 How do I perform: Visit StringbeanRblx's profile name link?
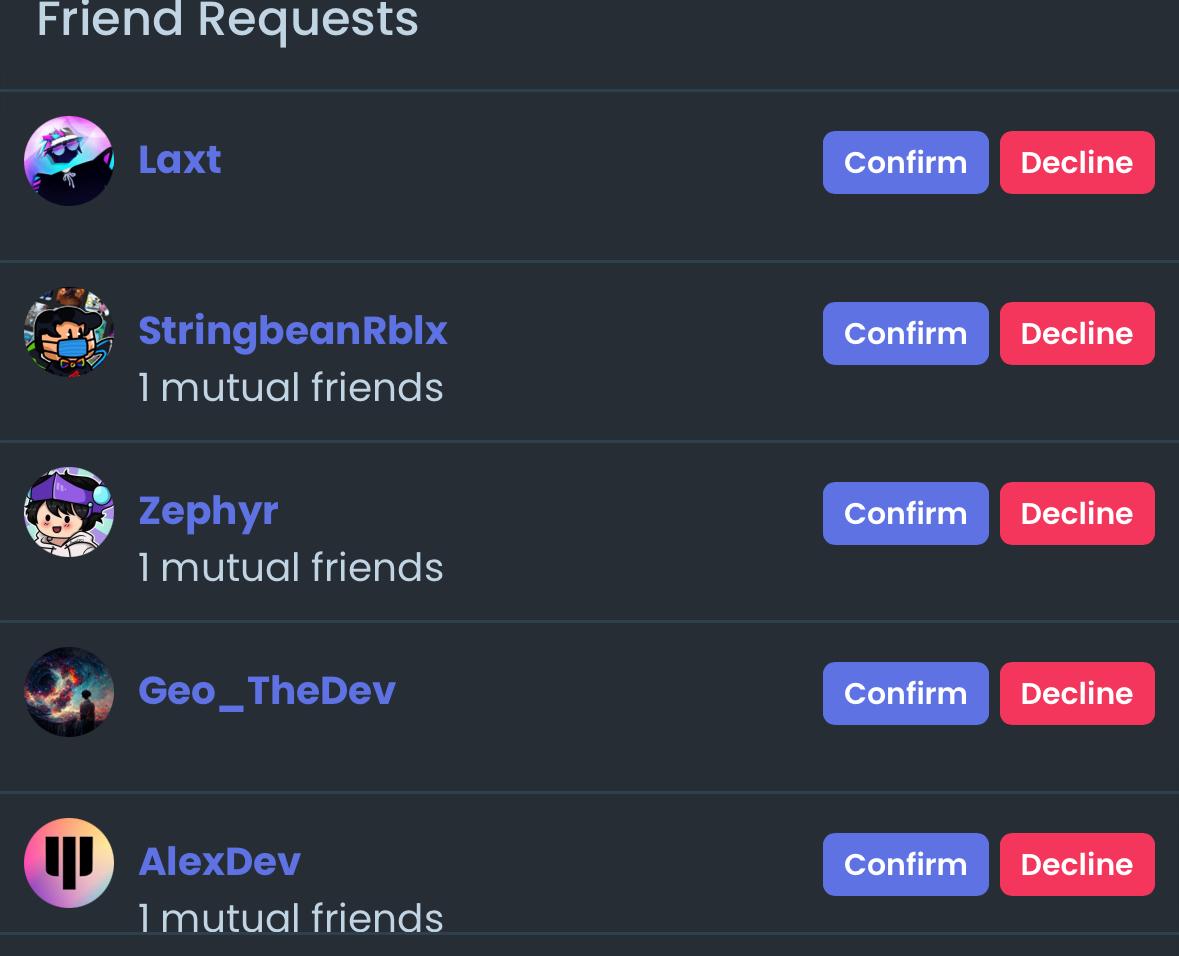pyautogui.click(x=293, y=331)
